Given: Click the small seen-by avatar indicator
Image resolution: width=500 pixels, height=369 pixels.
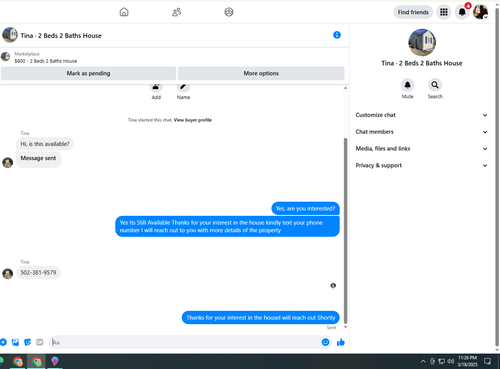Looking at the screenshot, I should [x=333, y=286].
